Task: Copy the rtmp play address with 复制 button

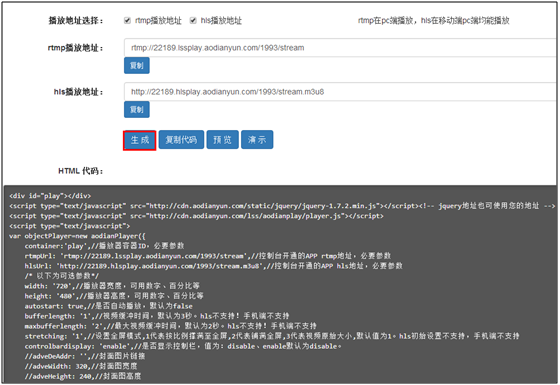Action: [137, 65]
